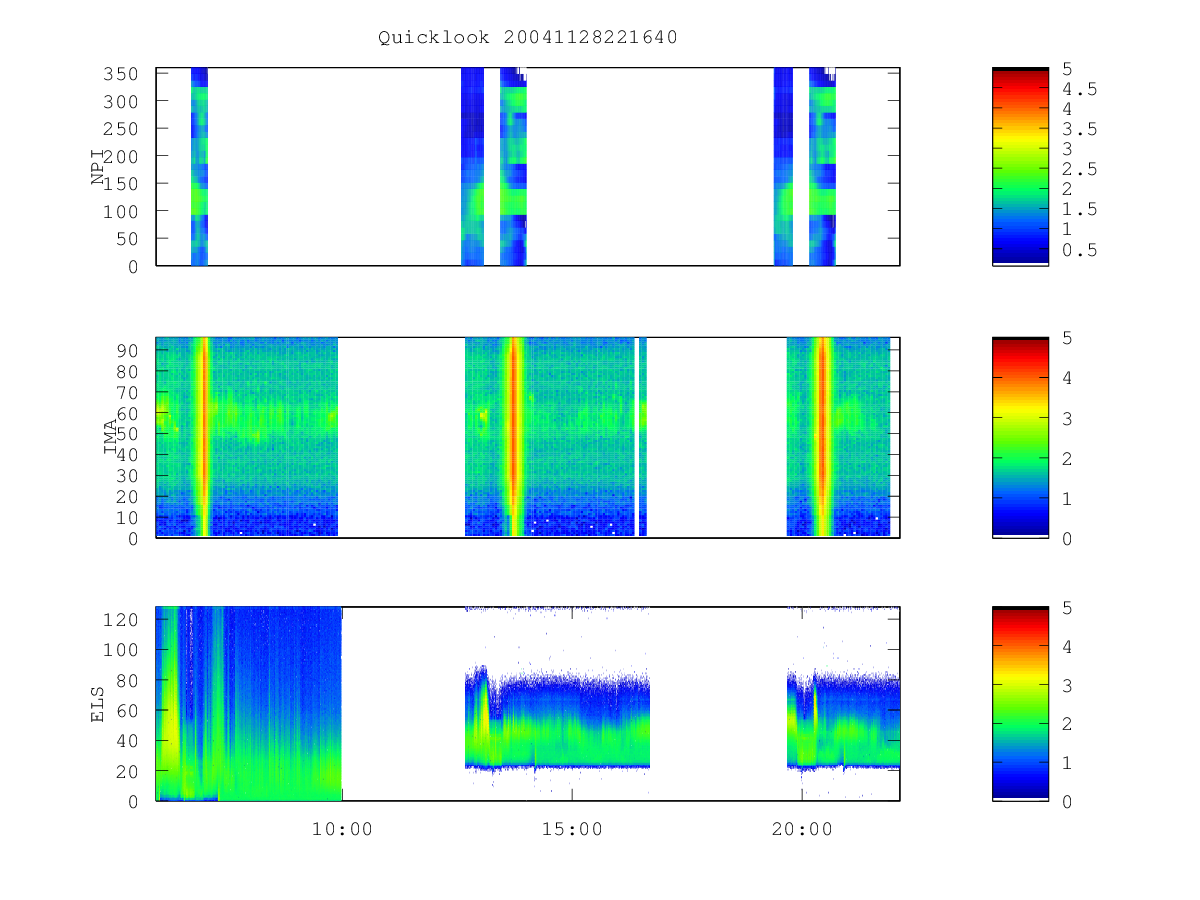Click the 4.5 label on NPI colorbar
This screenshot has width=1200, height=900.
click(1080, 89)
